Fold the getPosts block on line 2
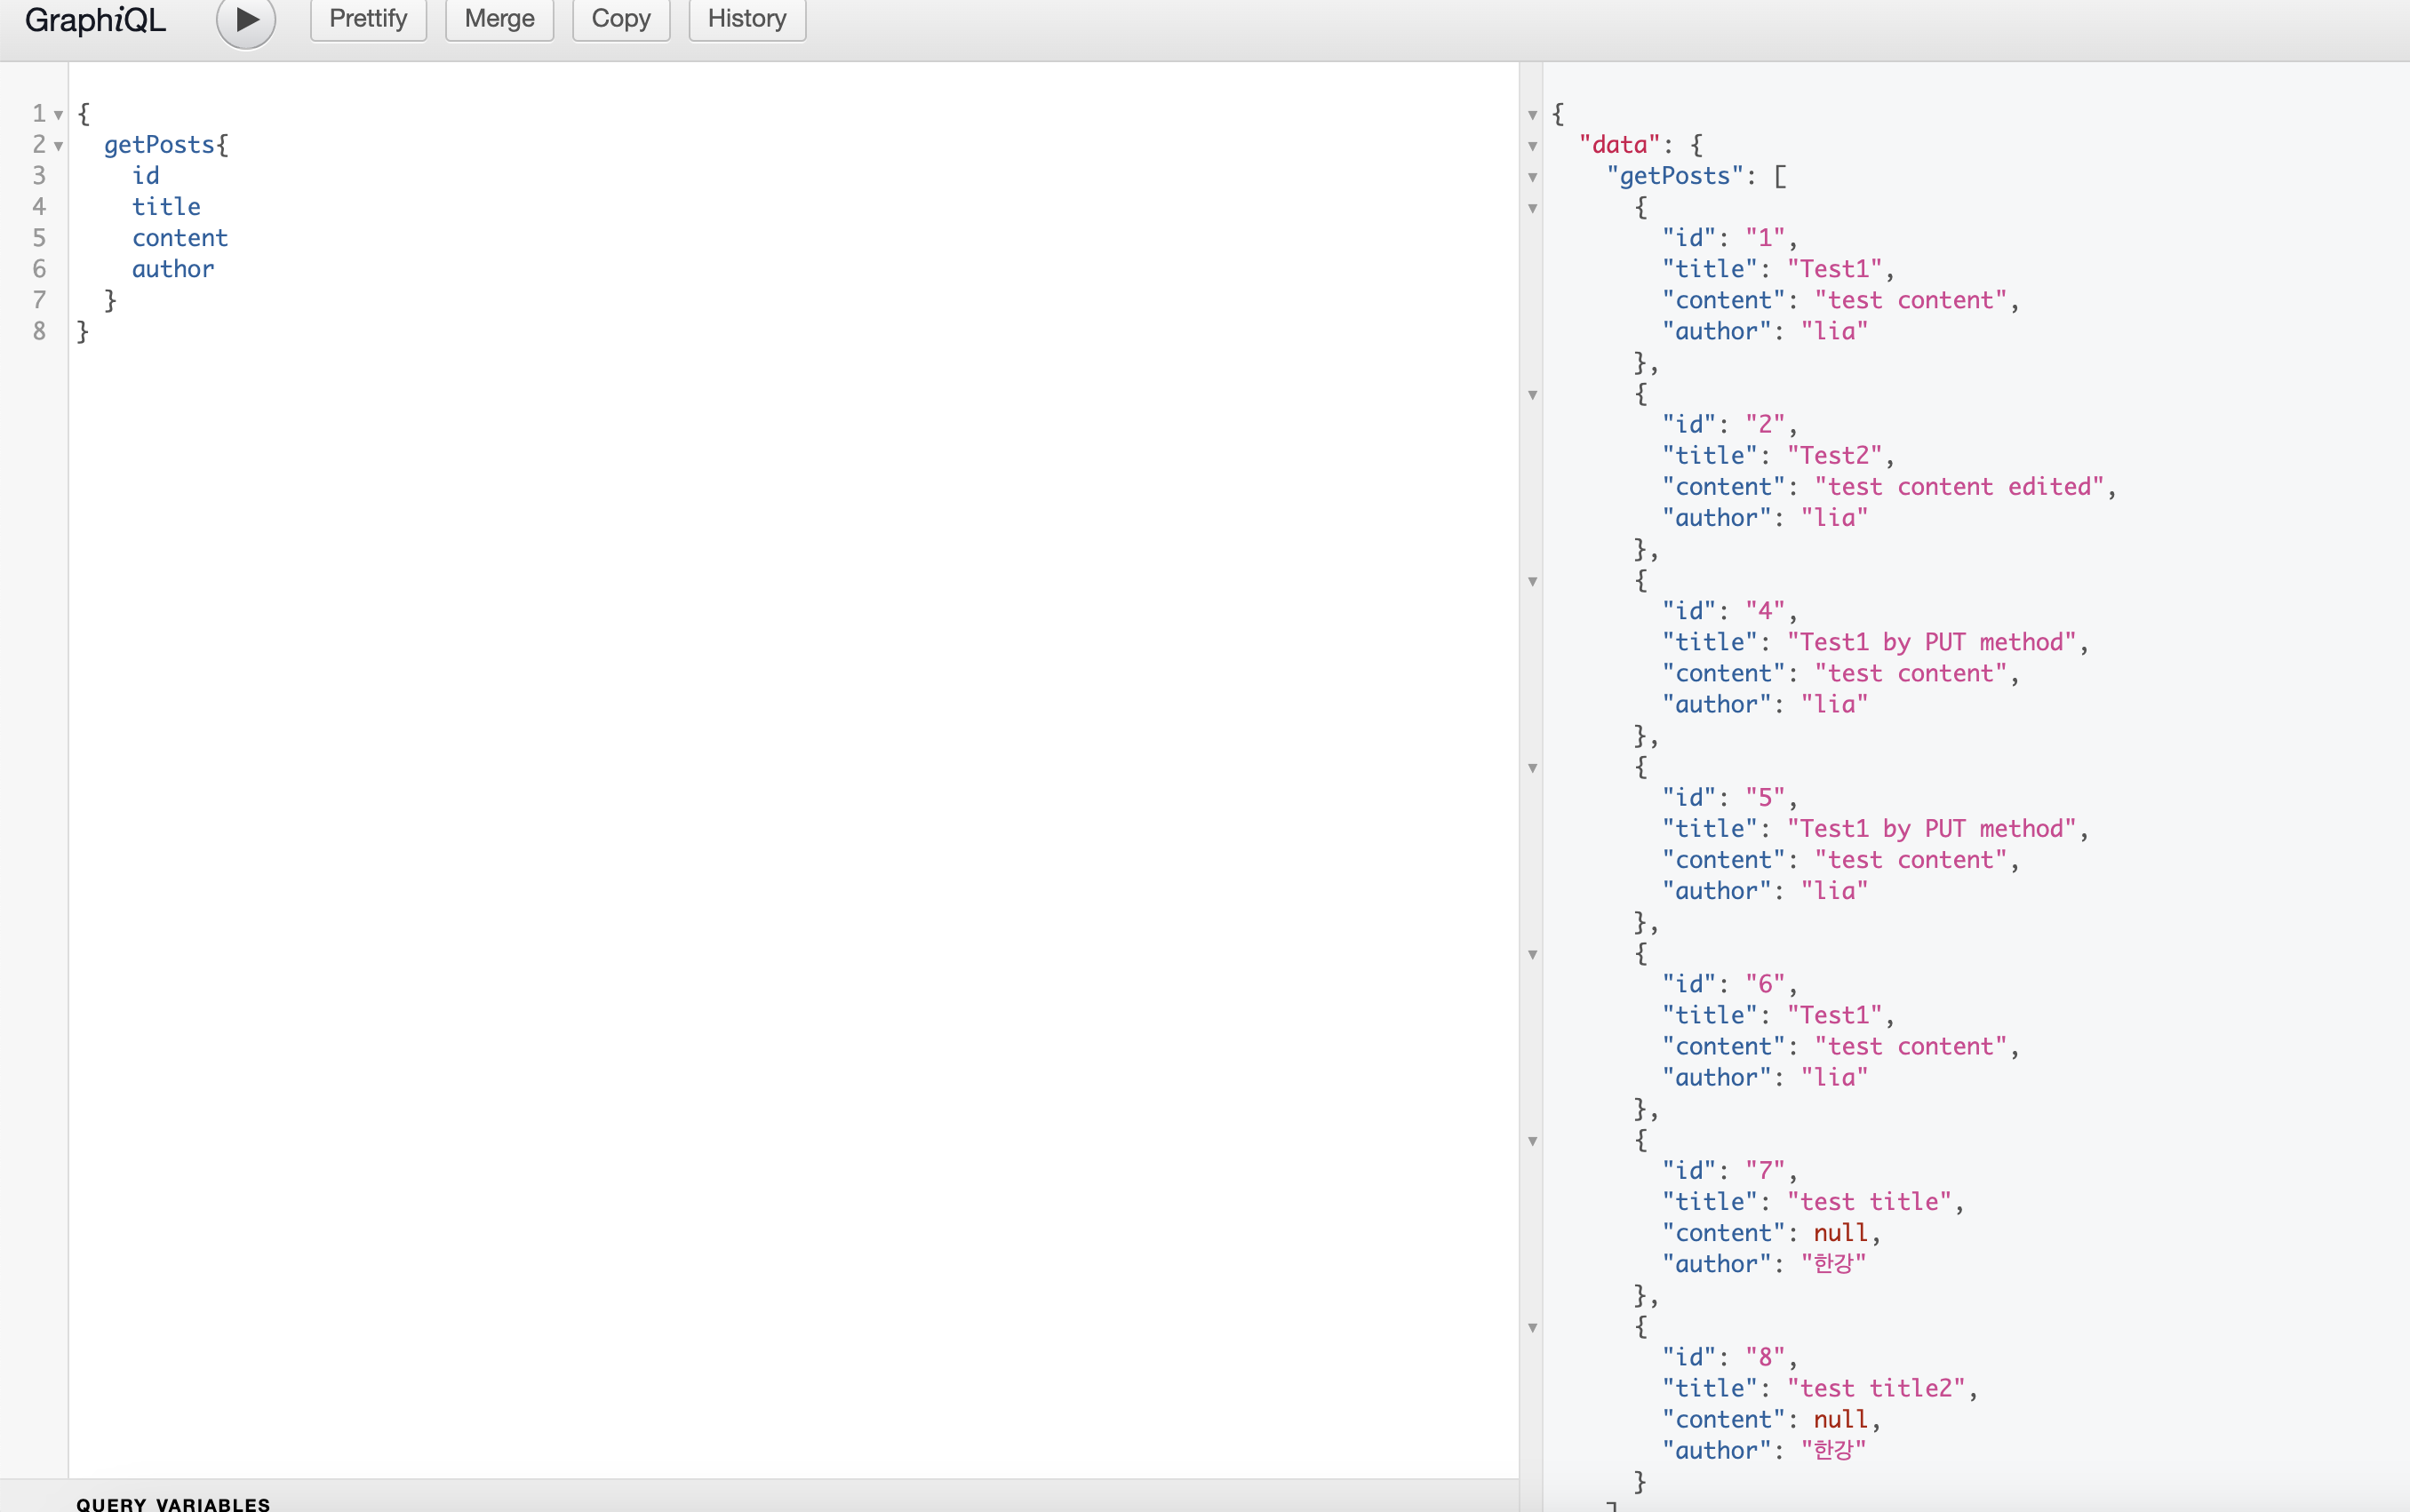 point(59,146)
